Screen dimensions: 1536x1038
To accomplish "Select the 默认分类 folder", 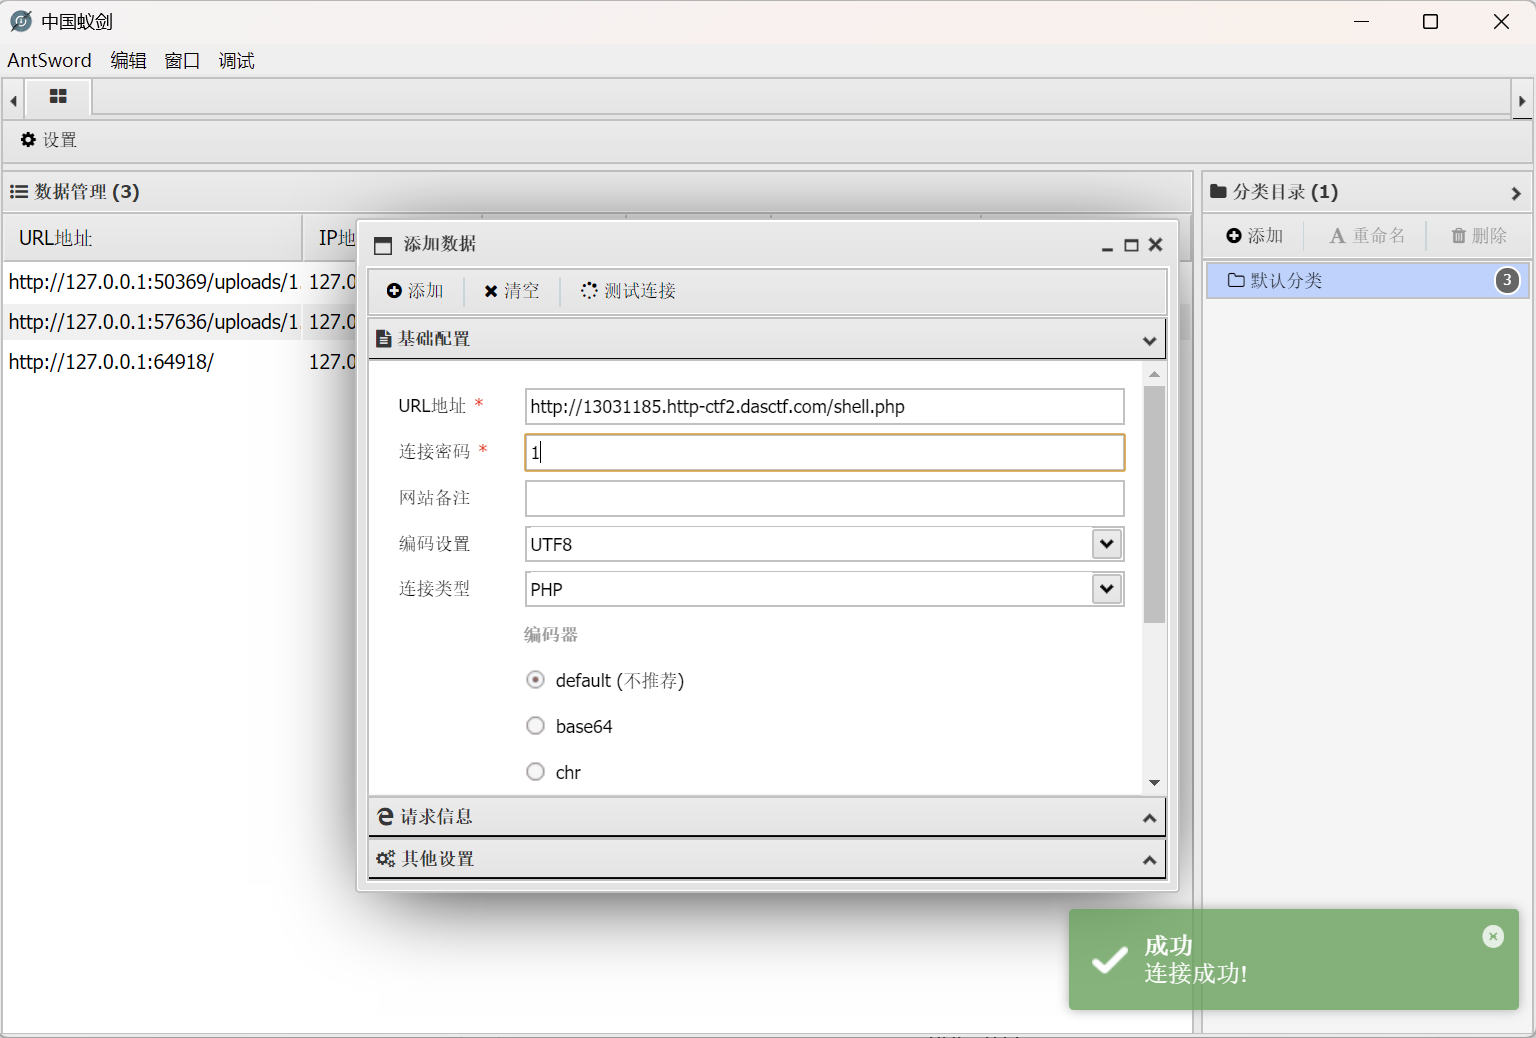I will click(1367, 281).
